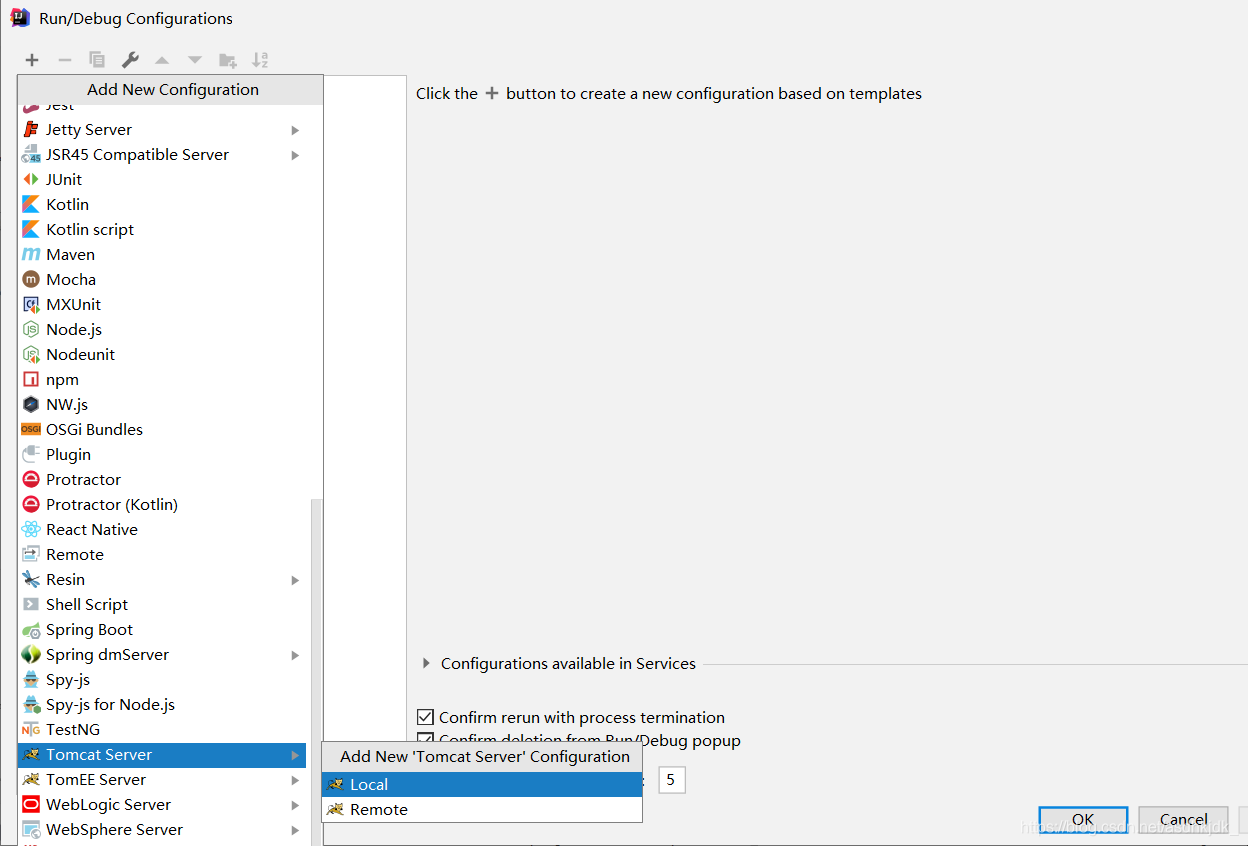
Task: Expand Tomcat Server submenu arrow
Action: tap(295, 755)
